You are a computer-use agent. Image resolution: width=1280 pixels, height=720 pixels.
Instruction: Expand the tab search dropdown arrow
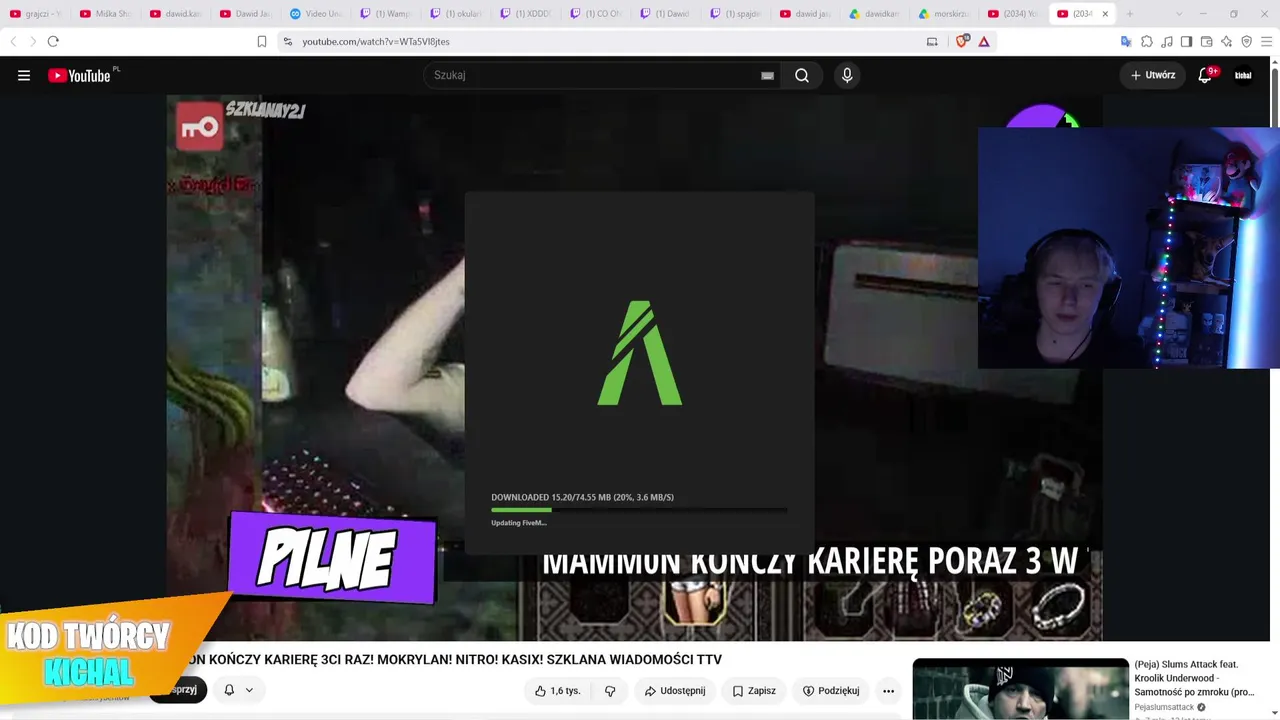[1179, 14]
